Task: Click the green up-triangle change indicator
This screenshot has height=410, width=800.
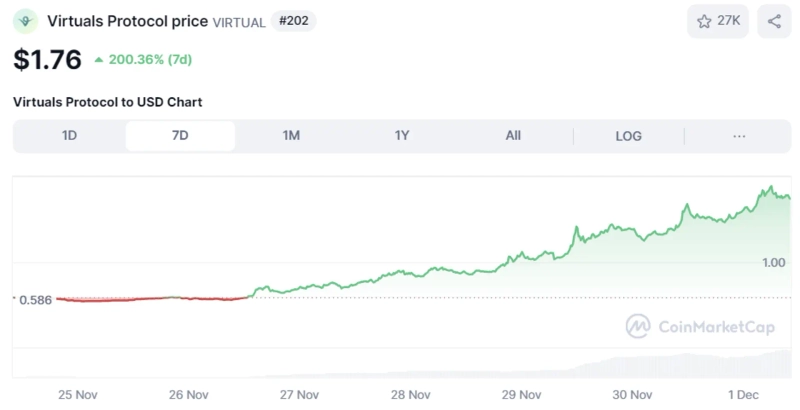Action: (x=99, y=60)
